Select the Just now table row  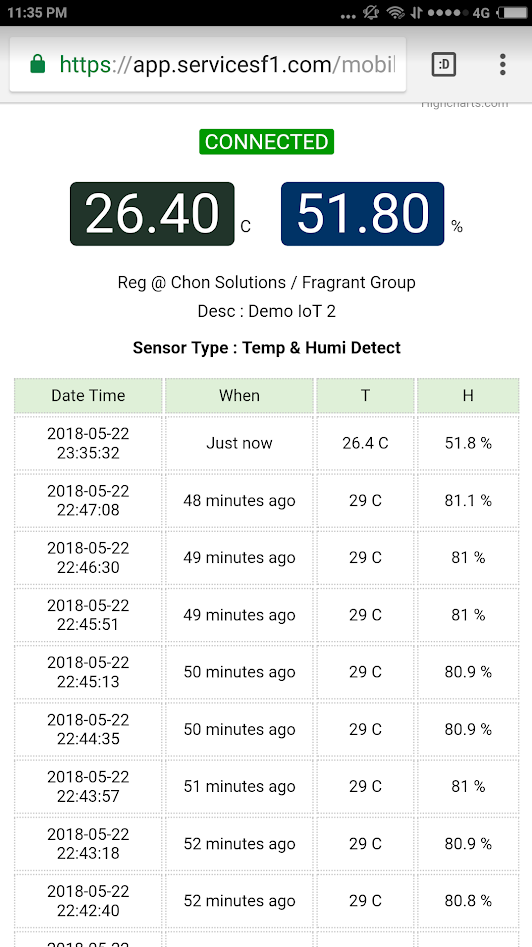266,443
